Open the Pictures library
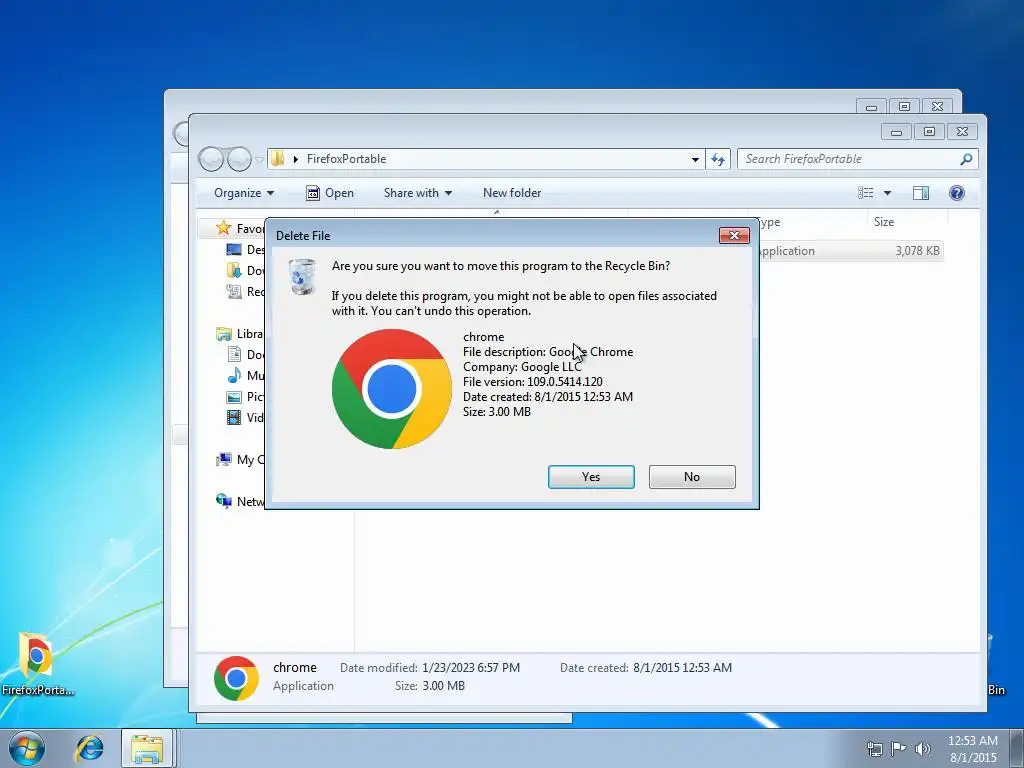Image resolution: width=1024 pixels, height=768 pixels. (245, 396)
